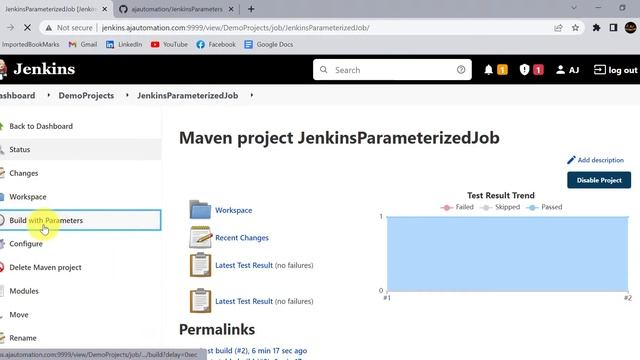
Task: Click the first Latest Test Result clipboard icon
Action: [200, 265]
